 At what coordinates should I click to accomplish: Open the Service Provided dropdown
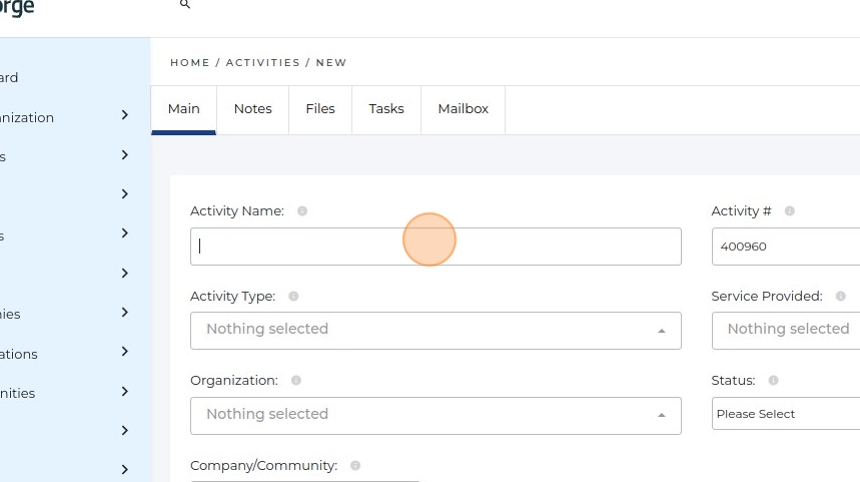point(786,331)
